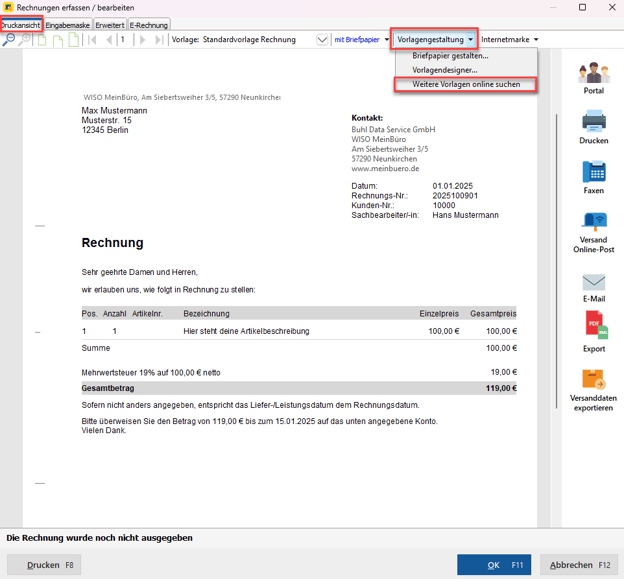The height and width of the screenshot is (579, 624).
Task: Click the Gesamtpreis column header
Action: (493, 314)
